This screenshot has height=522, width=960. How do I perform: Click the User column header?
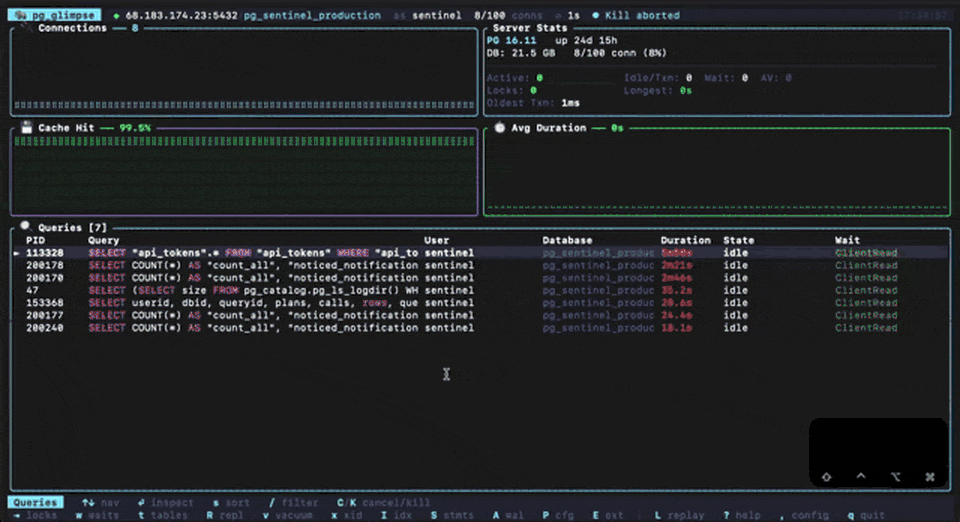coord(437,240)
